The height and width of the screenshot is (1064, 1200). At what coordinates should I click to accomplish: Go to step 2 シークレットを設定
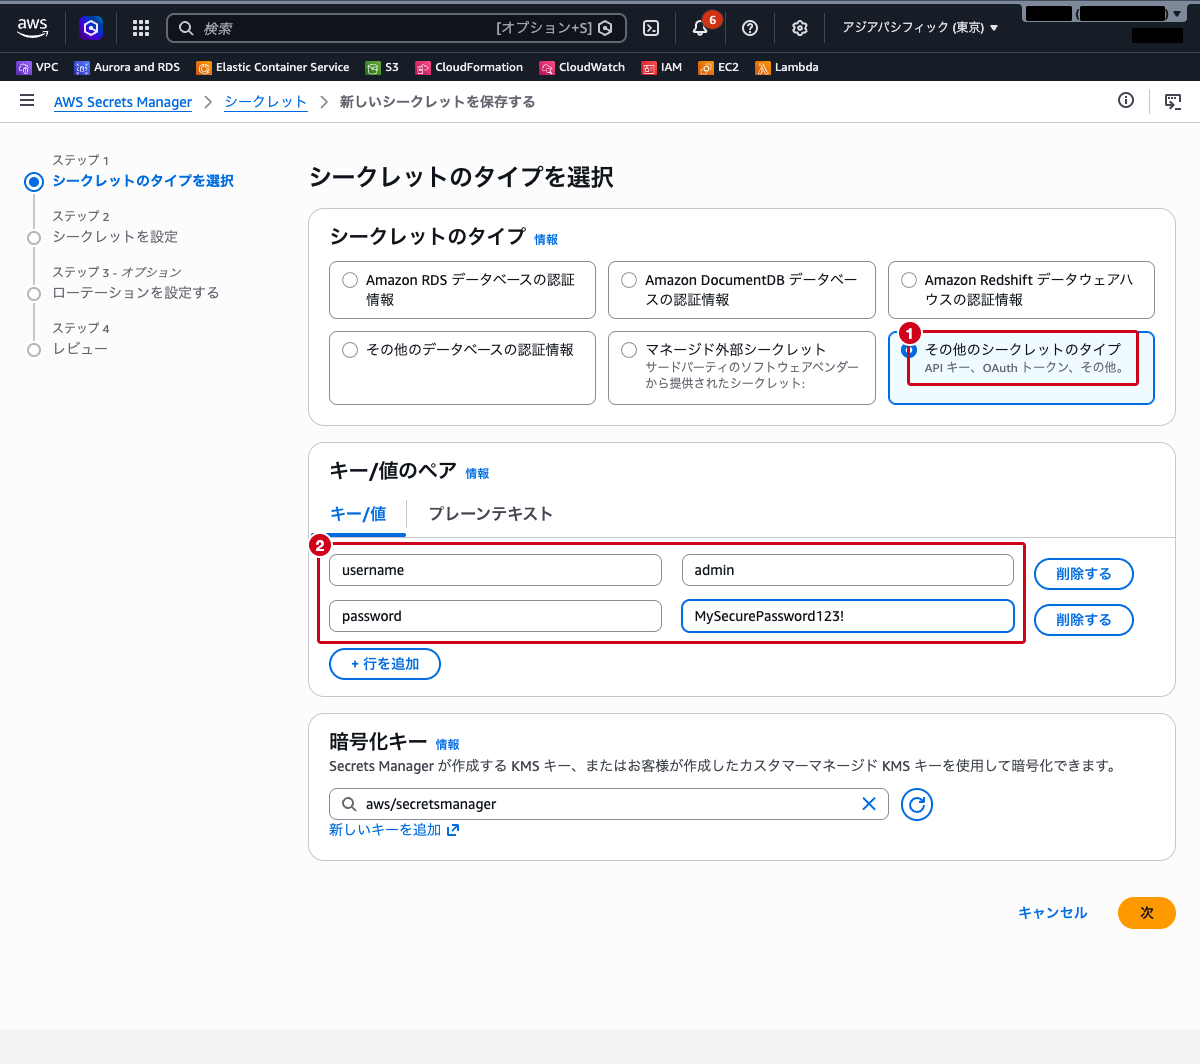coord(115,237)
